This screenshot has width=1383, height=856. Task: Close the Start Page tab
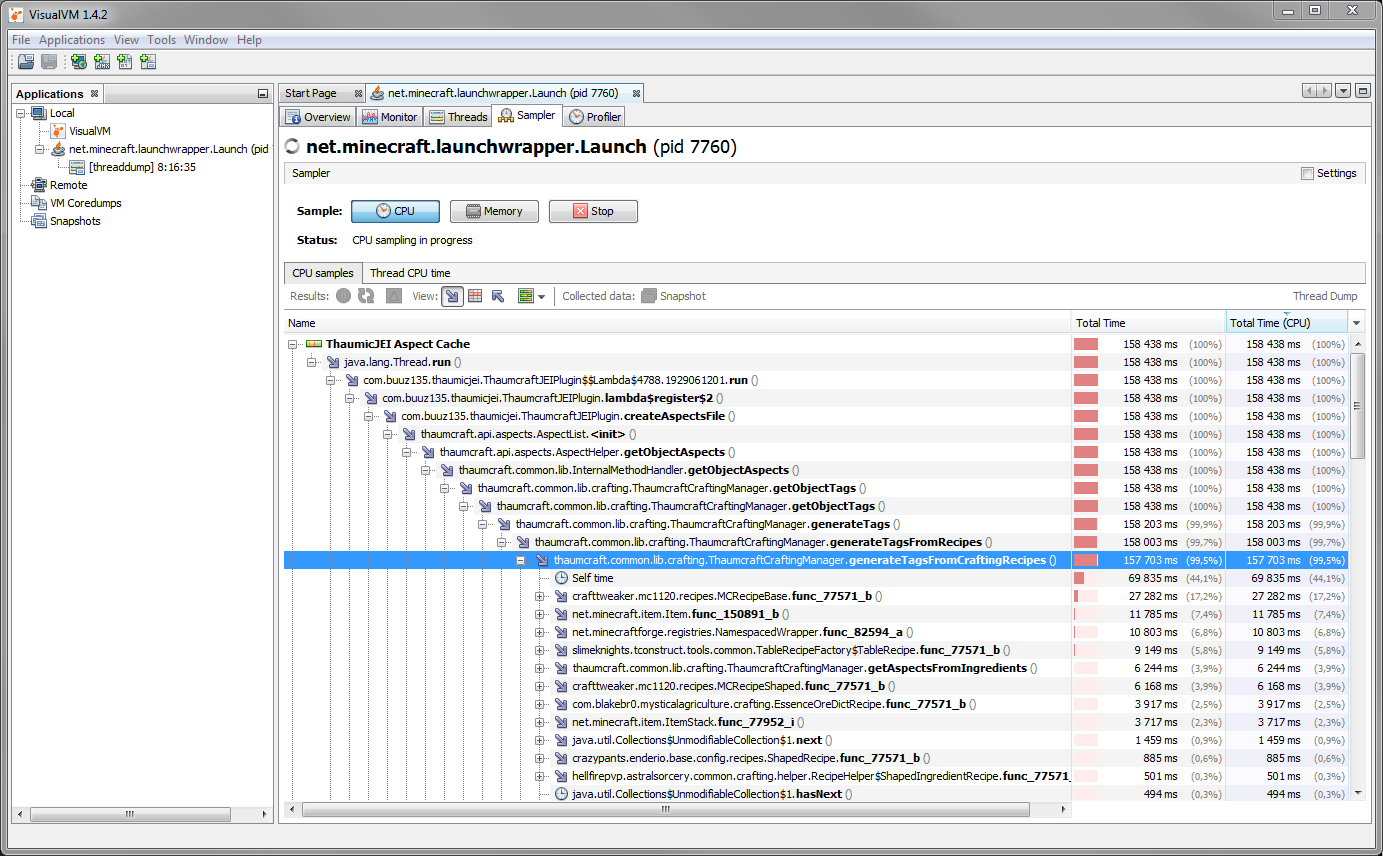click(x=356, y=94)
